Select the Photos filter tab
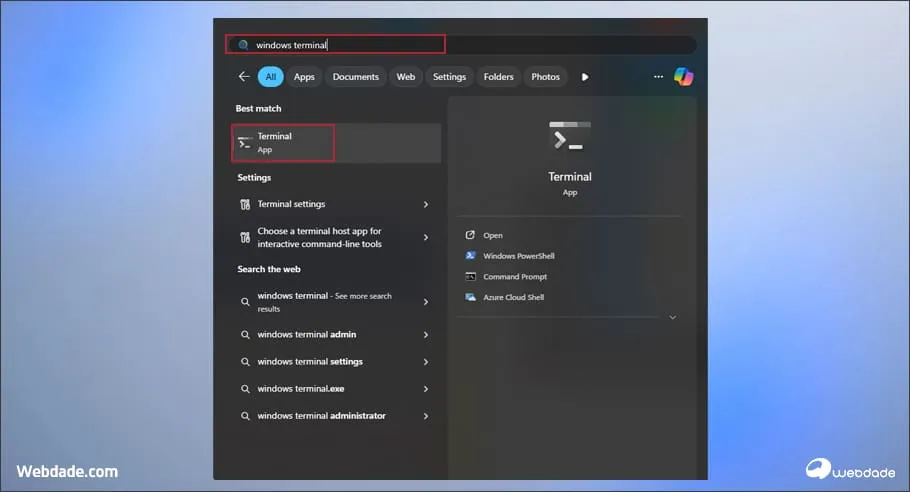The image size is (910, 492). (x=546, y=77)
